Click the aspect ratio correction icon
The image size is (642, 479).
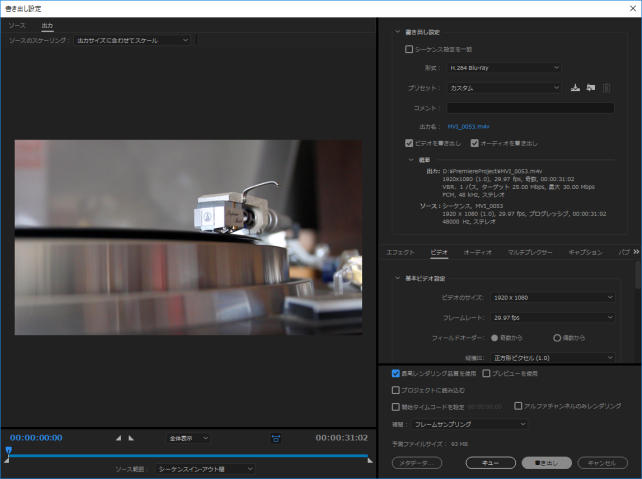[x=276, y=438]
